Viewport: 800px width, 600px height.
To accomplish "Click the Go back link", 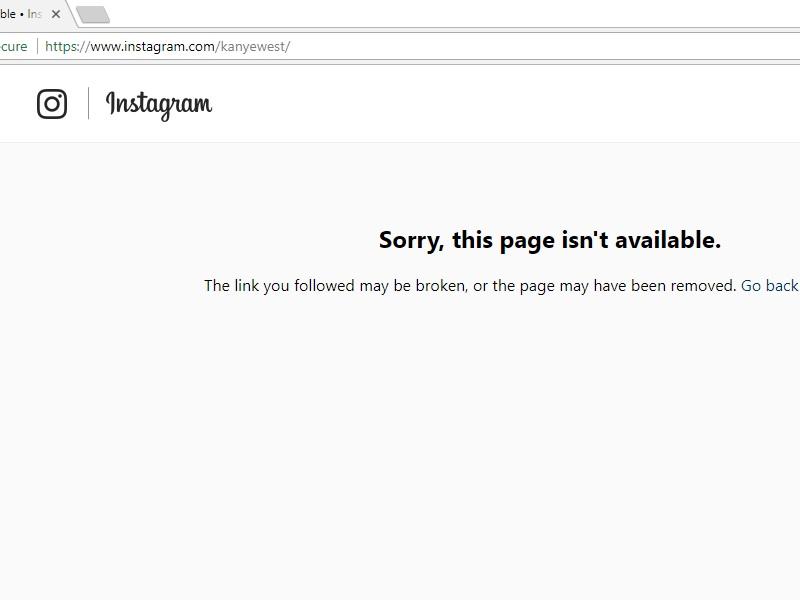I will coord(769,285).
